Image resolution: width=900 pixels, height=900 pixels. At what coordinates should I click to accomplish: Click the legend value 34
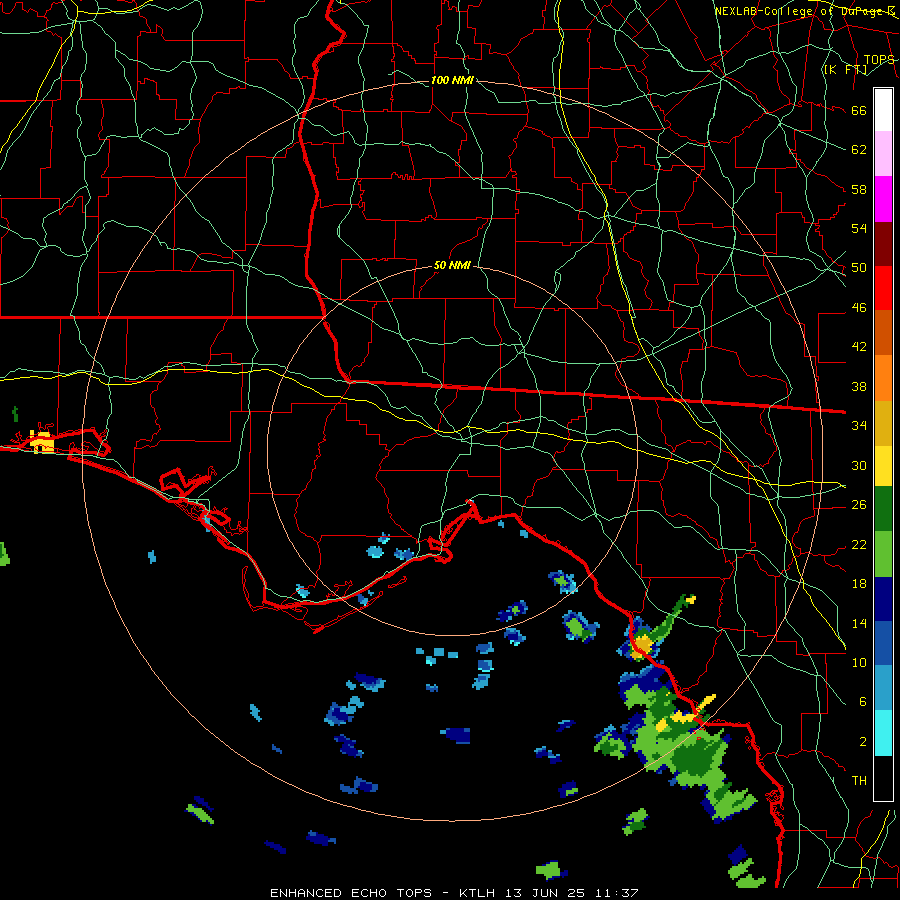[x=859, y=425]
